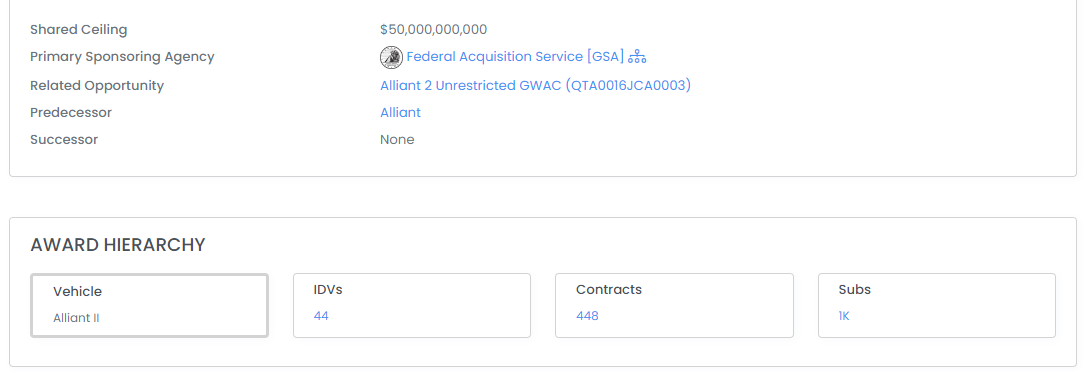The image size is (1084, 372).
Task: Click the GSA seal logo icon
Action: 391,57
